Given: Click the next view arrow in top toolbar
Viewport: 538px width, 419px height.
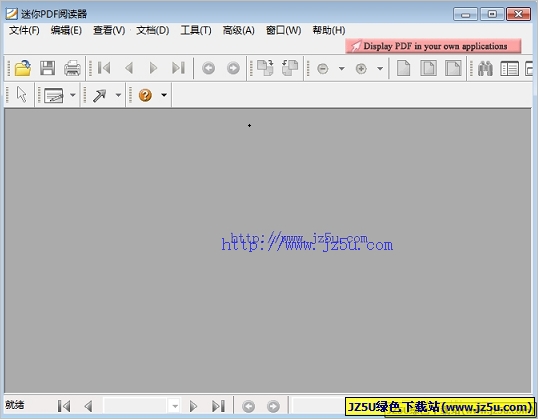Looking at the screenshot, I should coord(233,68).
